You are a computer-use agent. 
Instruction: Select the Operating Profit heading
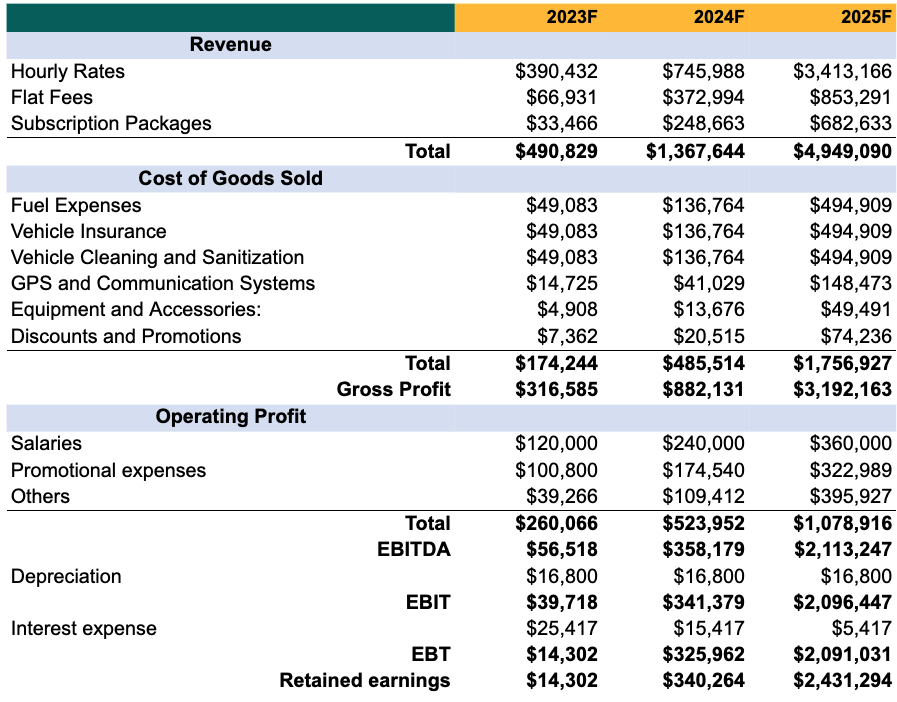click(231, 417)
